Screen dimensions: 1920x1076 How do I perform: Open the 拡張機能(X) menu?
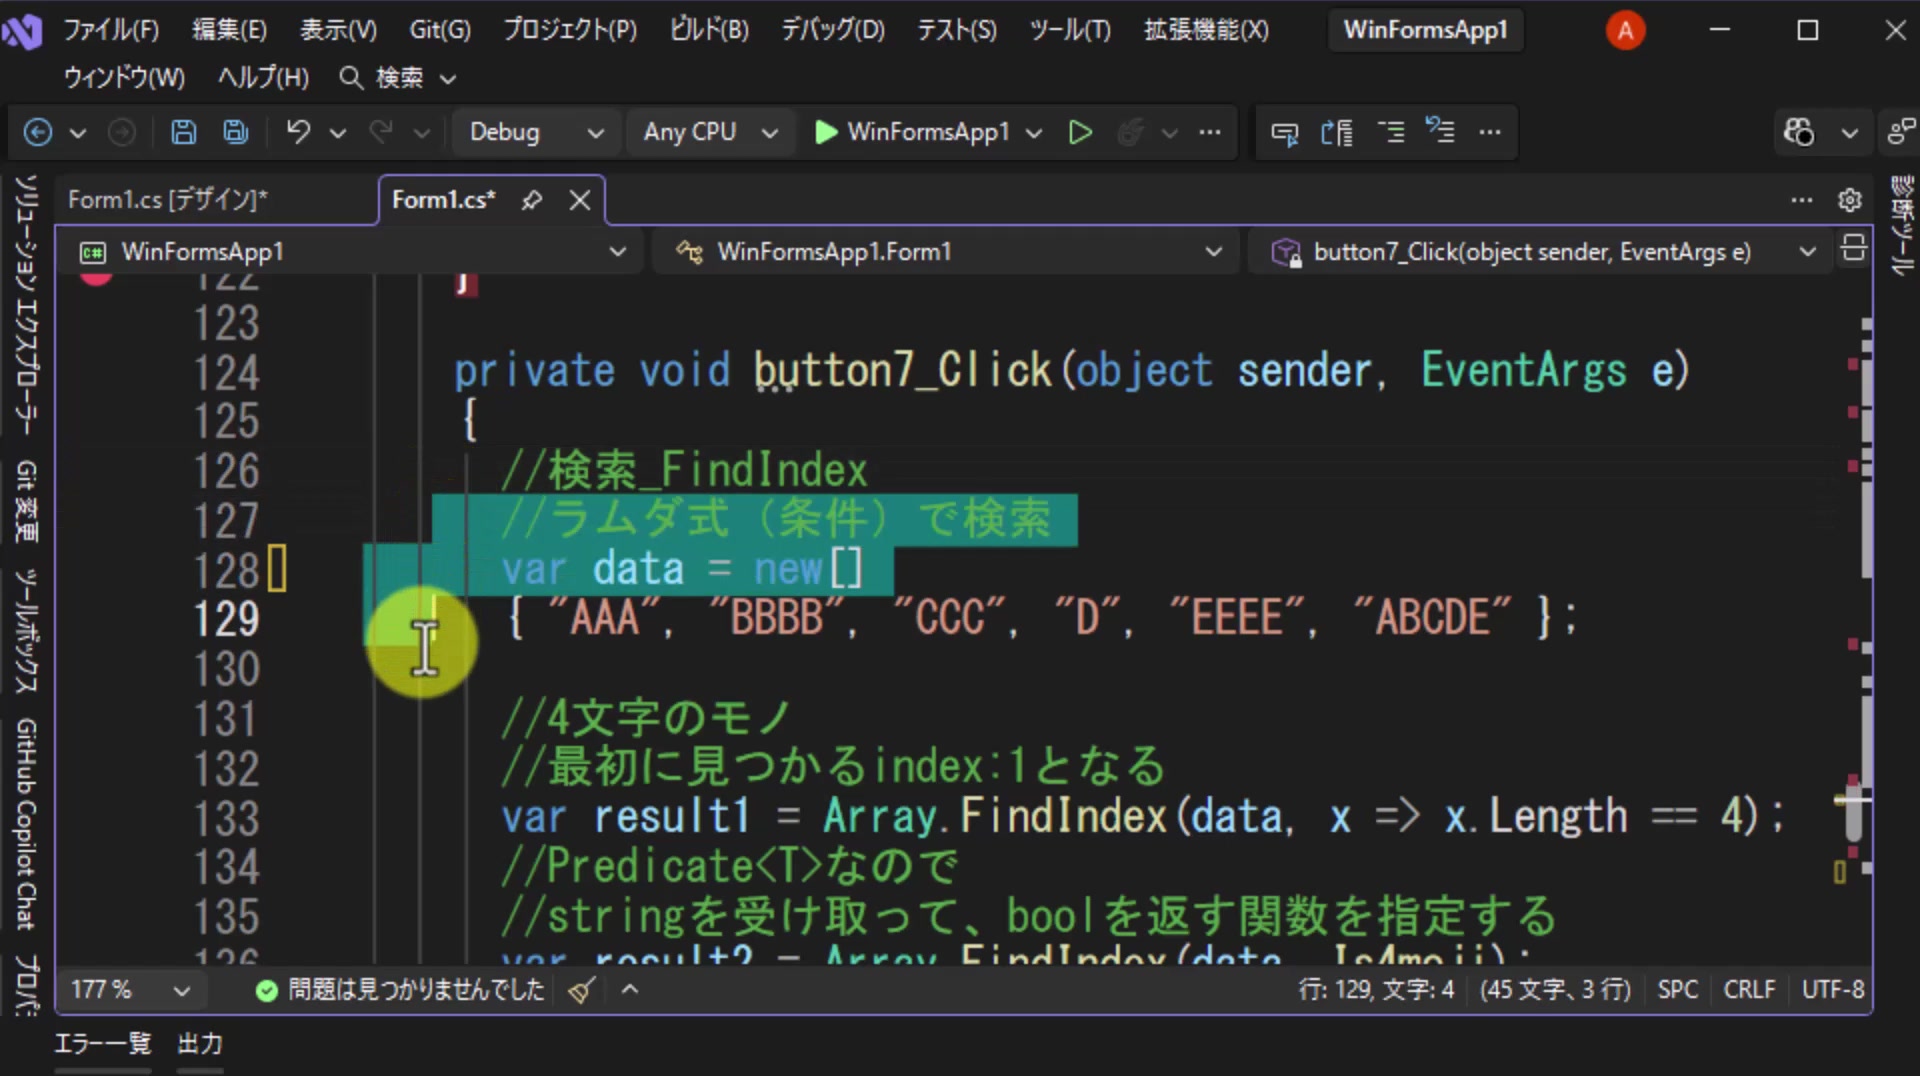1206,30
